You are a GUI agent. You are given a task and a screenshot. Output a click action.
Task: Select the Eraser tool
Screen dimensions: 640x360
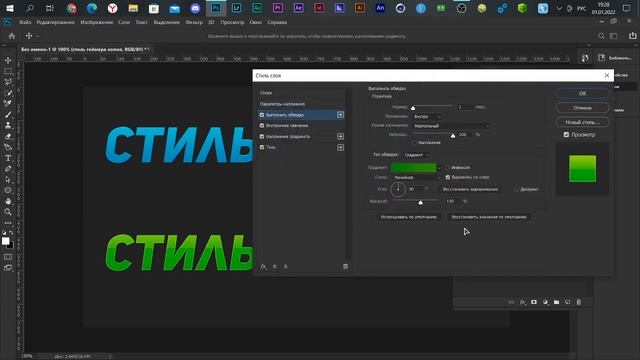tap(8, 136)
